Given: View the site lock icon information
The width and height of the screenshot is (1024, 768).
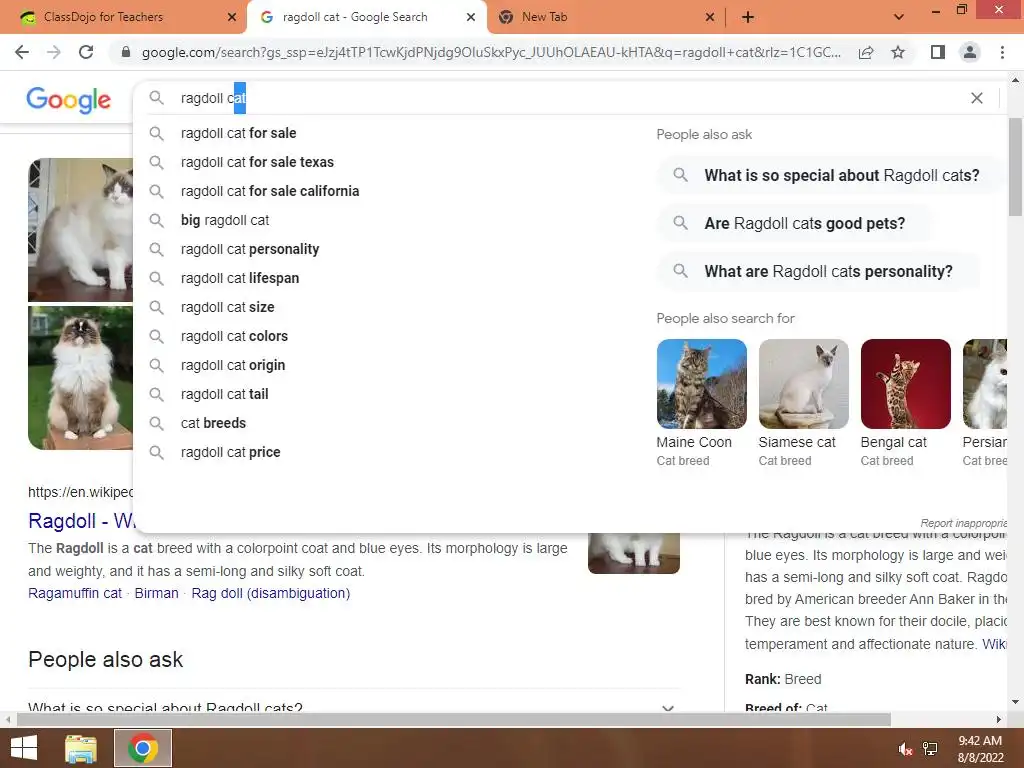Looking at the screenshot, I should (x=126, y=52).
